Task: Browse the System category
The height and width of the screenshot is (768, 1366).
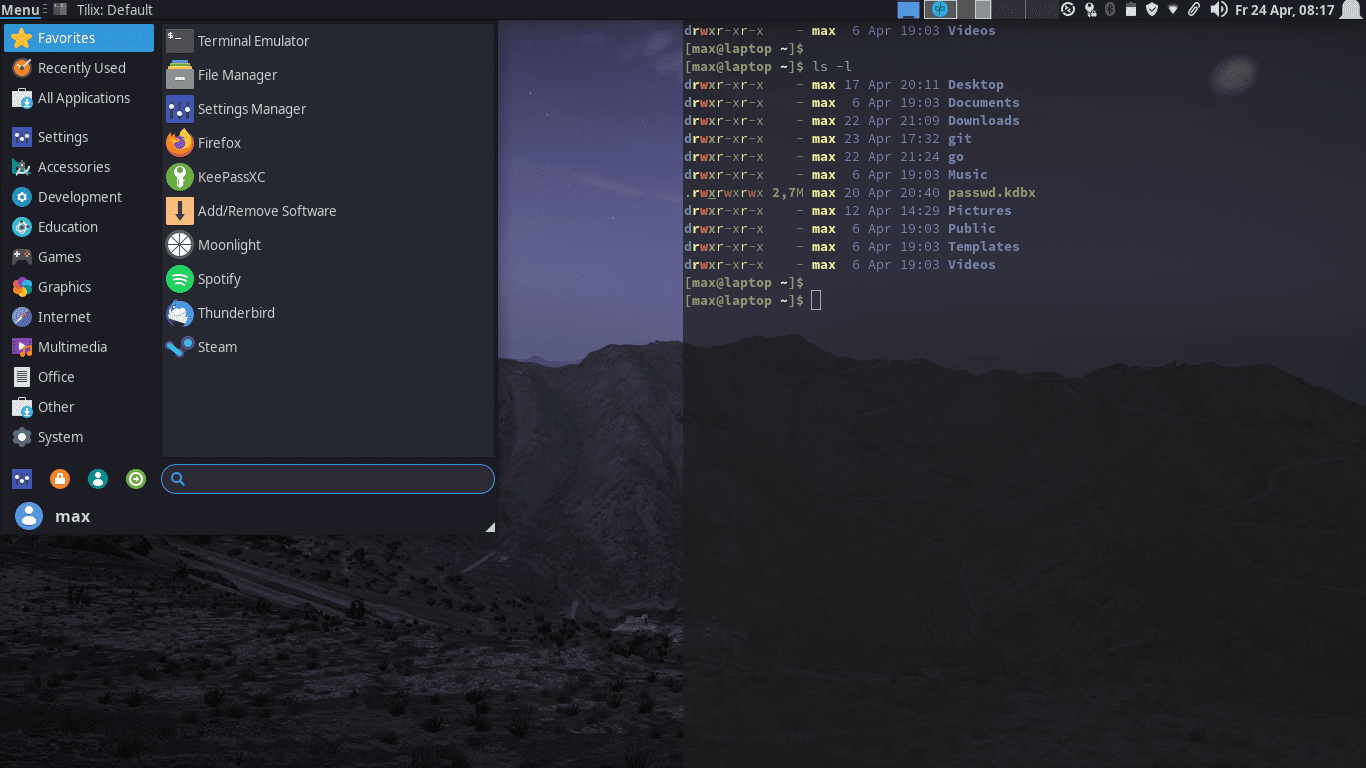Action: [79, 437]
